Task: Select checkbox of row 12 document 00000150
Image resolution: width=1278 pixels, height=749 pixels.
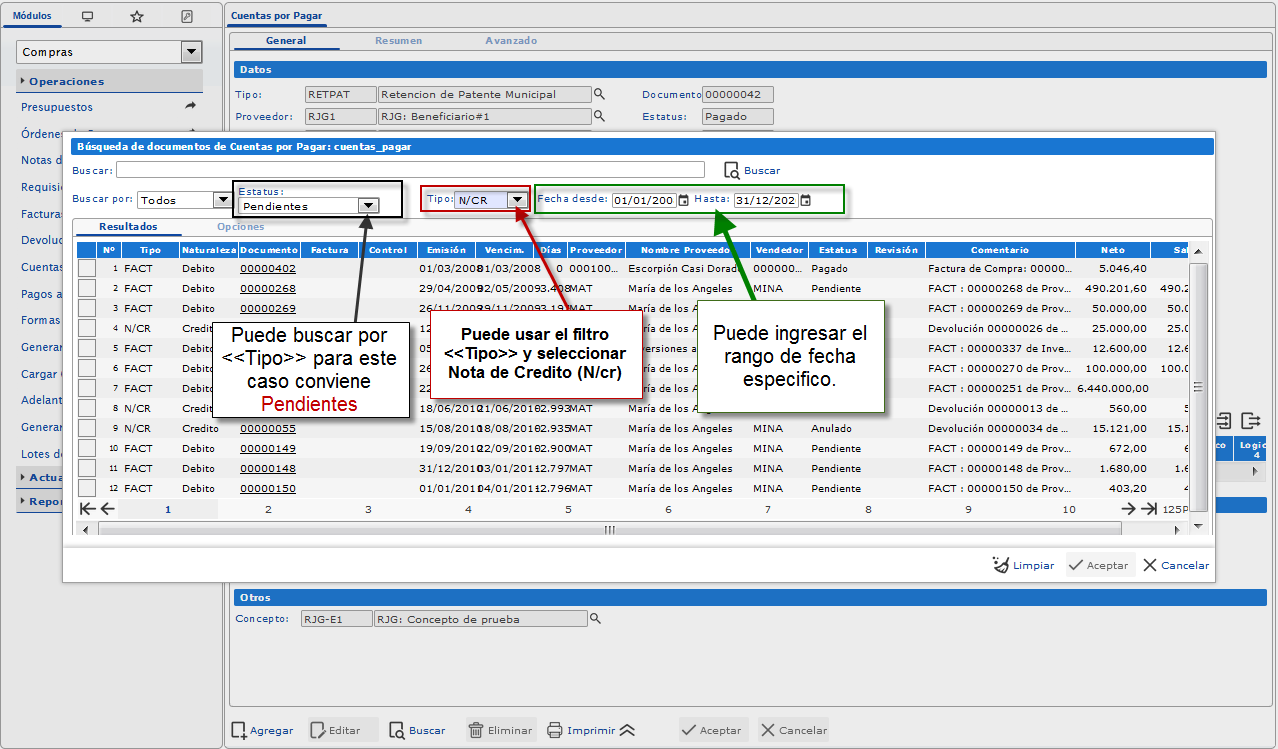Action: coord(87,488)
